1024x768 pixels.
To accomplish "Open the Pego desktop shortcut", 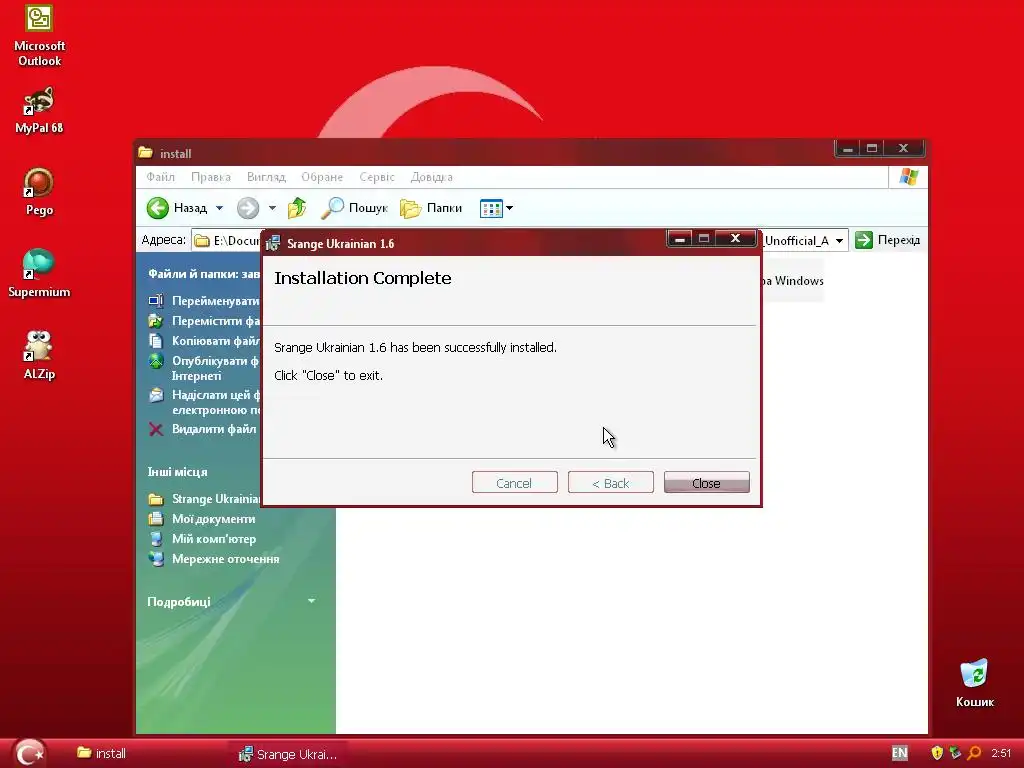I will coord(39,191).
